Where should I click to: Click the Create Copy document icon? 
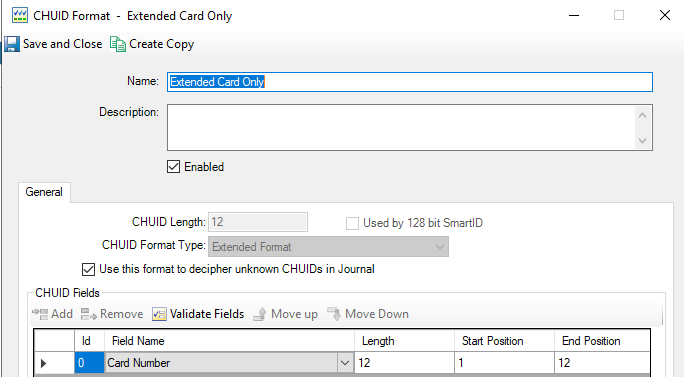click(118, 44)
